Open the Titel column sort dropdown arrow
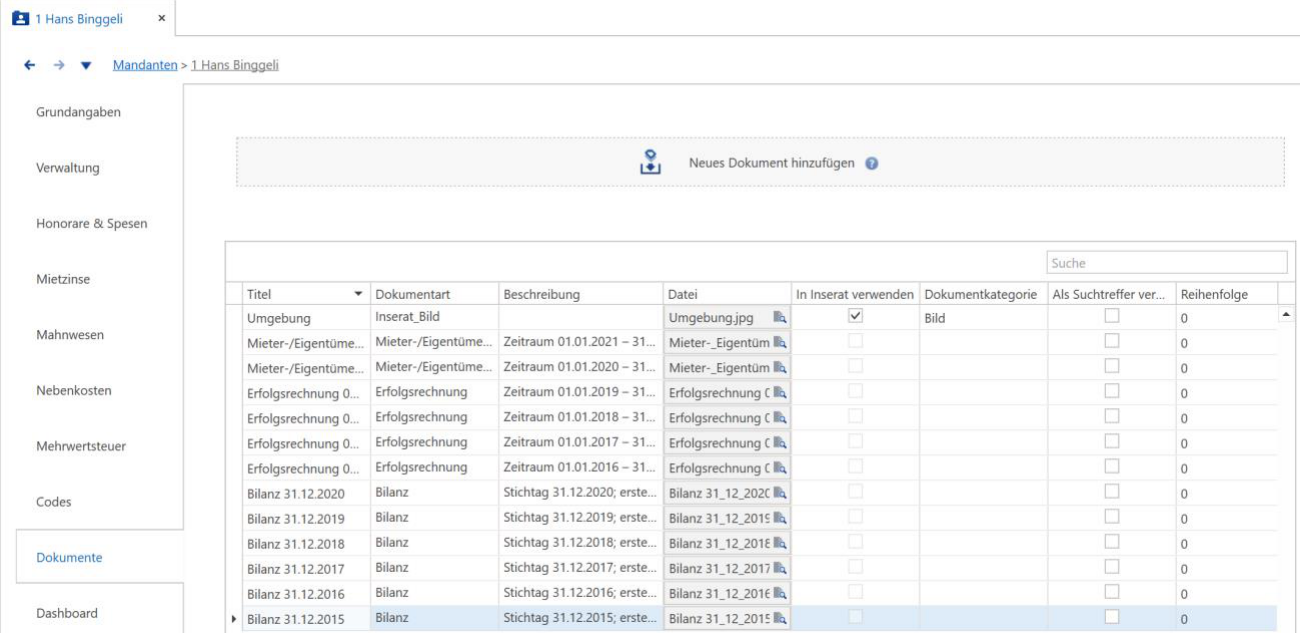 click(358, 294)
